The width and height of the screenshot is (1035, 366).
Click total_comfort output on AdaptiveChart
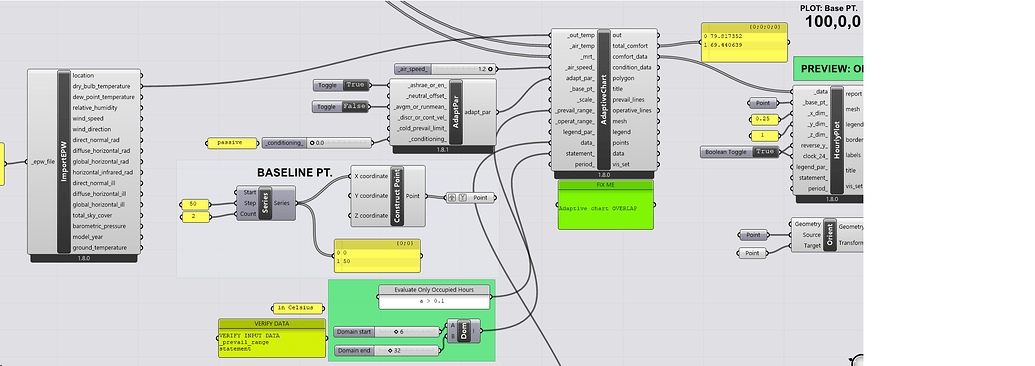(630, 46)
